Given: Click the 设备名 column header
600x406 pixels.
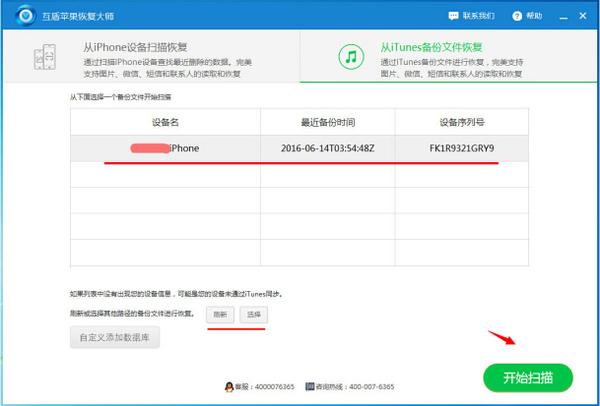Looking at the screenshot, I should 165,122.
